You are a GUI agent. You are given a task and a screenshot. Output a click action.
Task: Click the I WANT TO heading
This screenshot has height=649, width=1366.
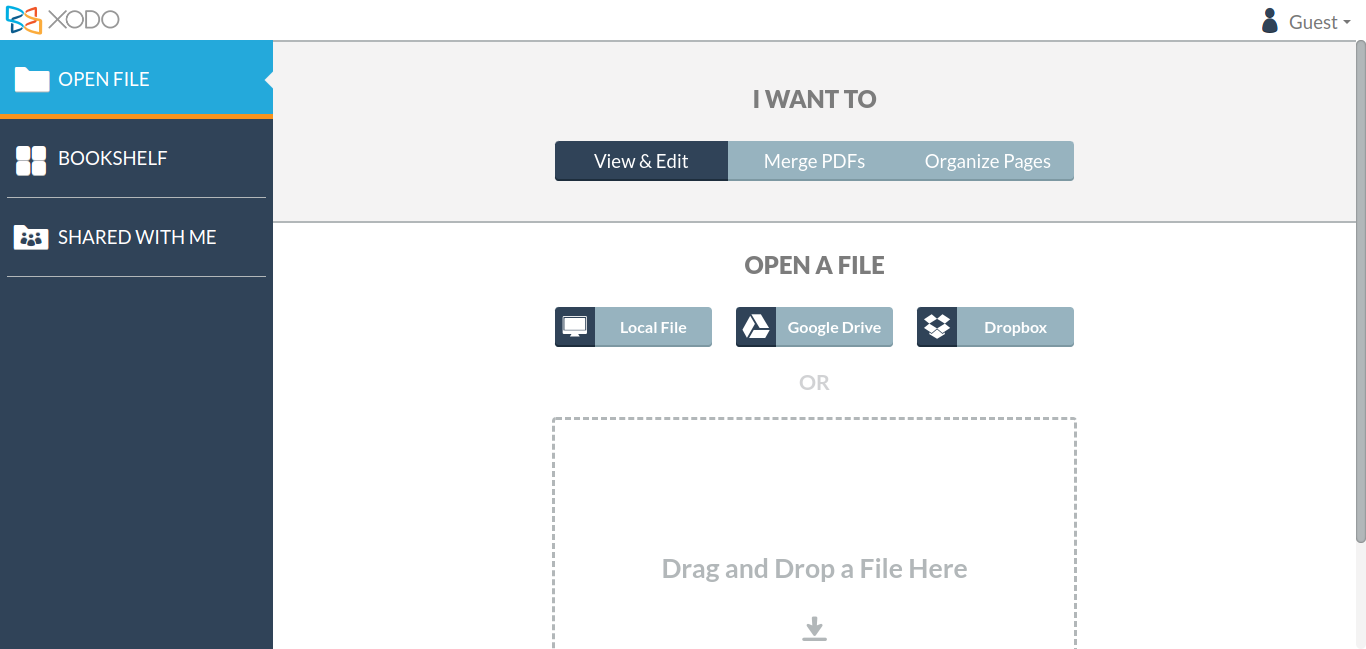point(814,99)
